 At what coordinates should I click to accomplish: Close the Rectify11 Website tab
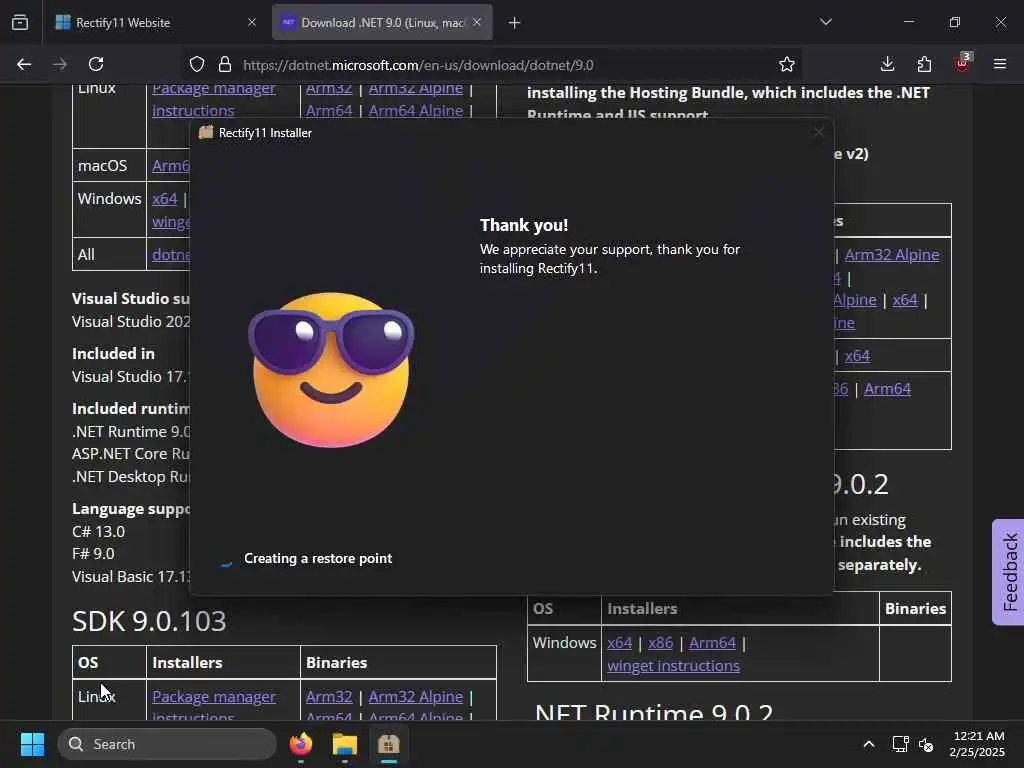[x=252, y=22]
